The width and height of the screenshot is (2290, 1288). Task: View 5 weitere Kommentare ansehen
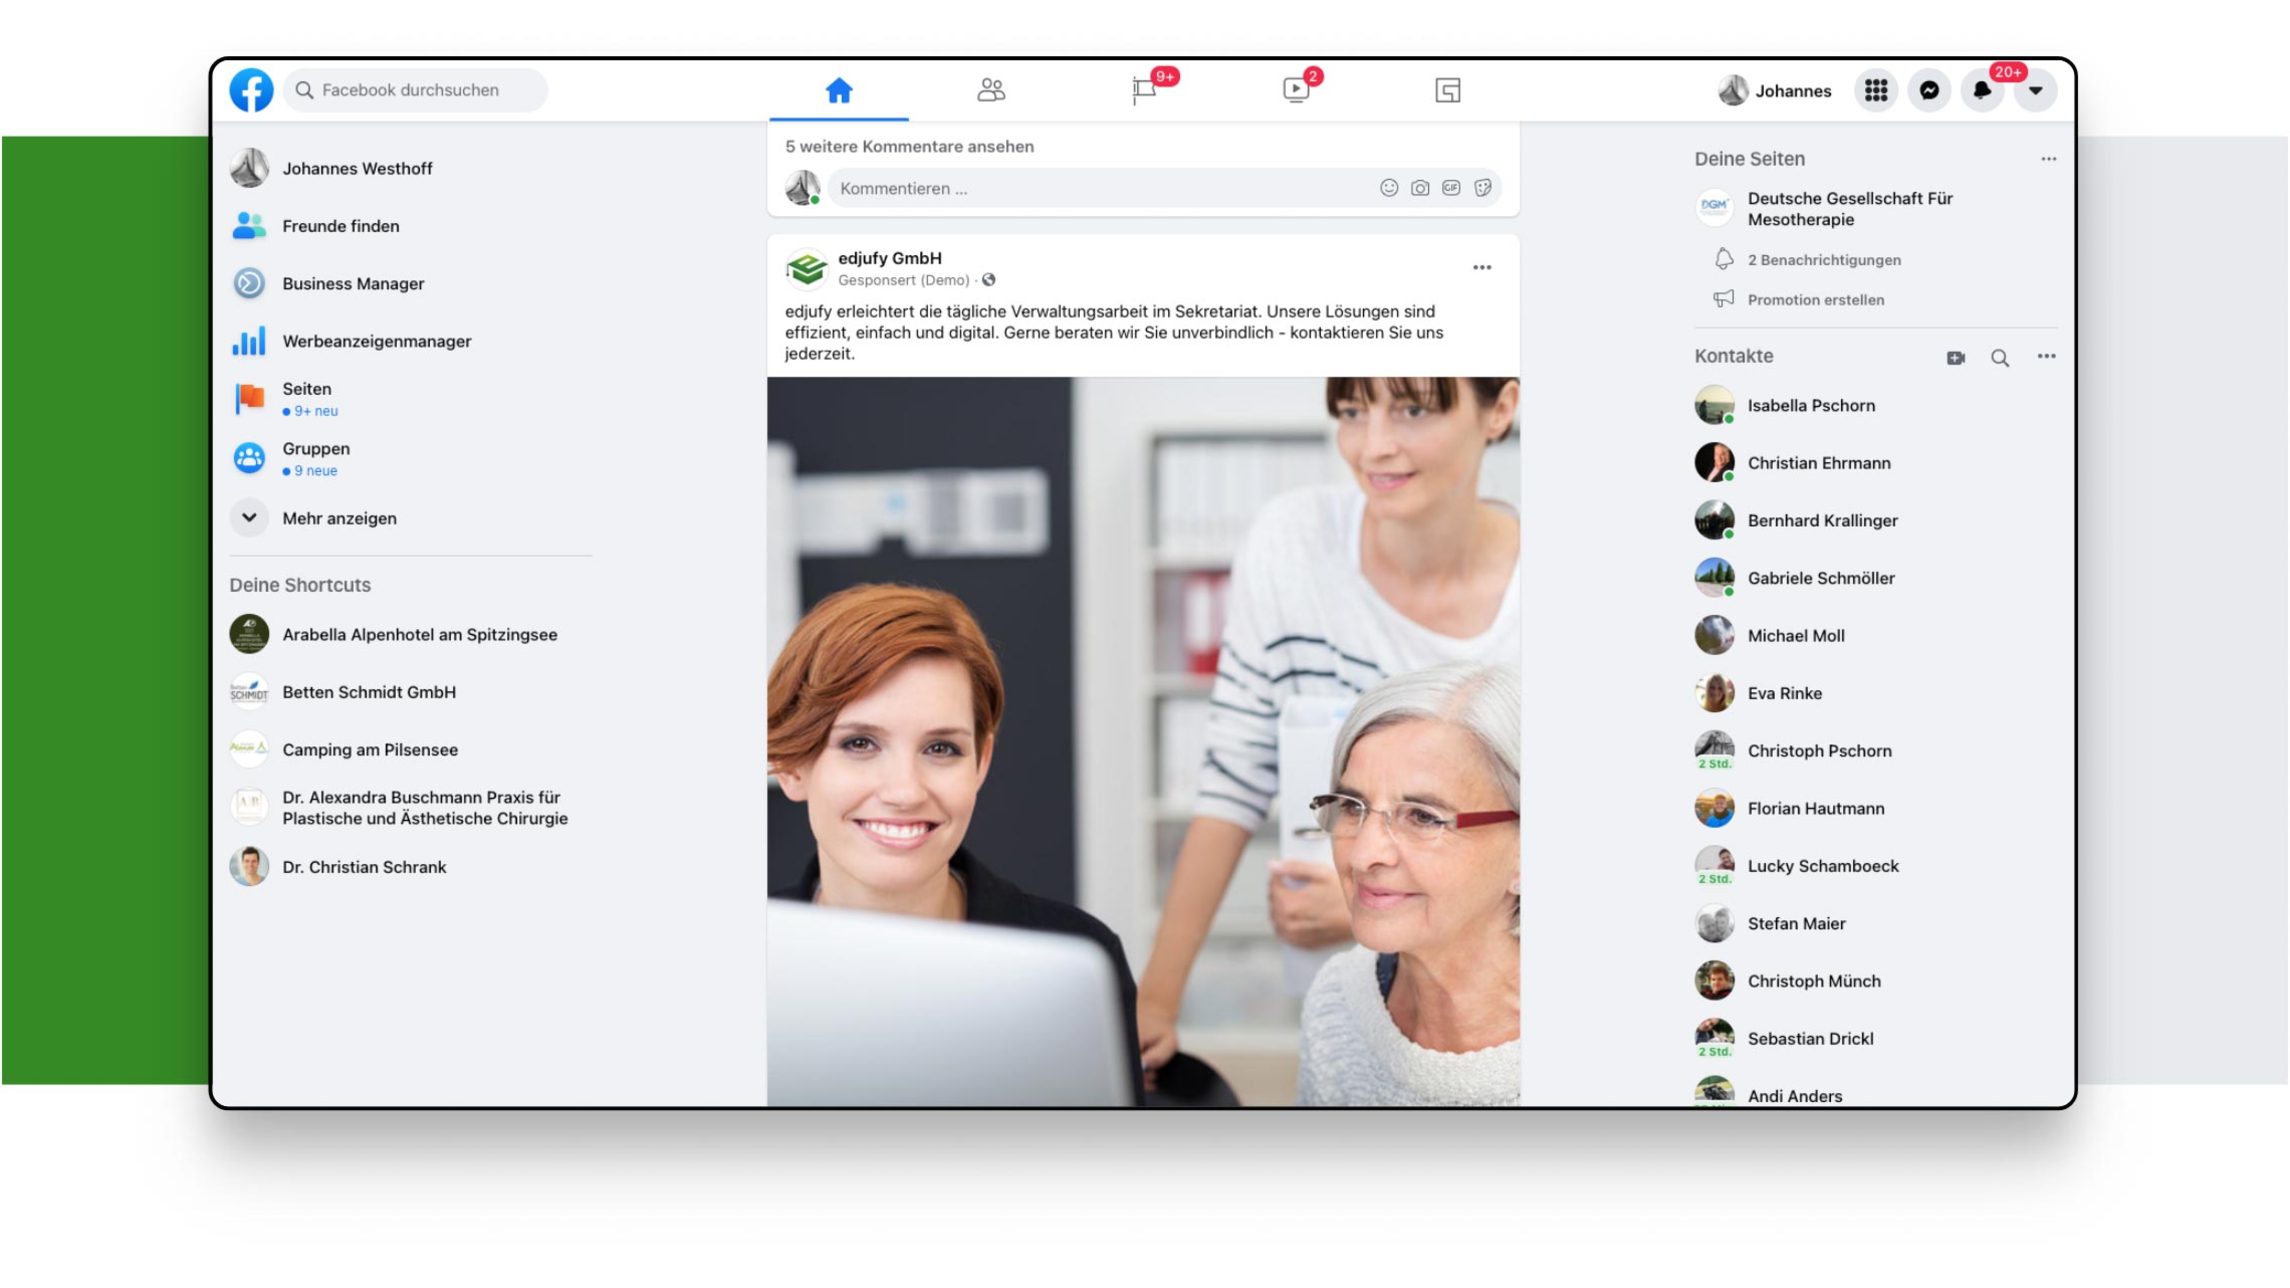point(909,146)
